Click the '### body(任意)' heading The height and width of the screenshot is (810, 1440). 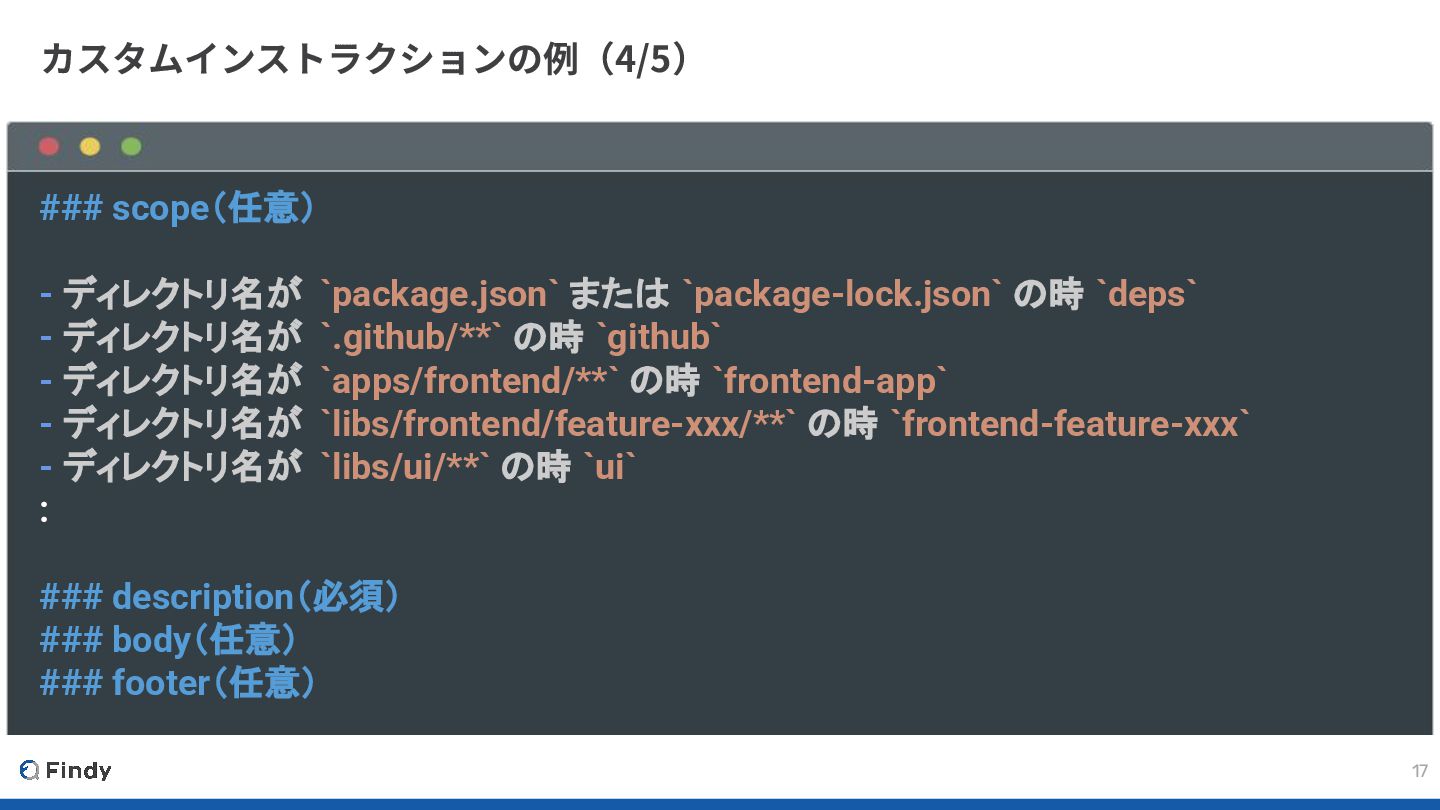tap(168, 639)
